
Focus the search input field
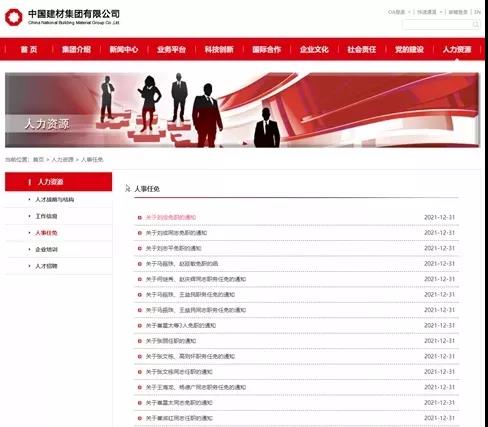click(x=437, y=24)
